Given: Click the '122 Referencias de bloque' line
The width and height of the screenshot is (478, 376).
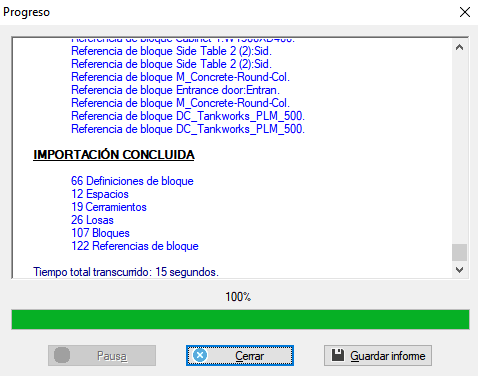Looking at the screenshot, I should [135, 246].
